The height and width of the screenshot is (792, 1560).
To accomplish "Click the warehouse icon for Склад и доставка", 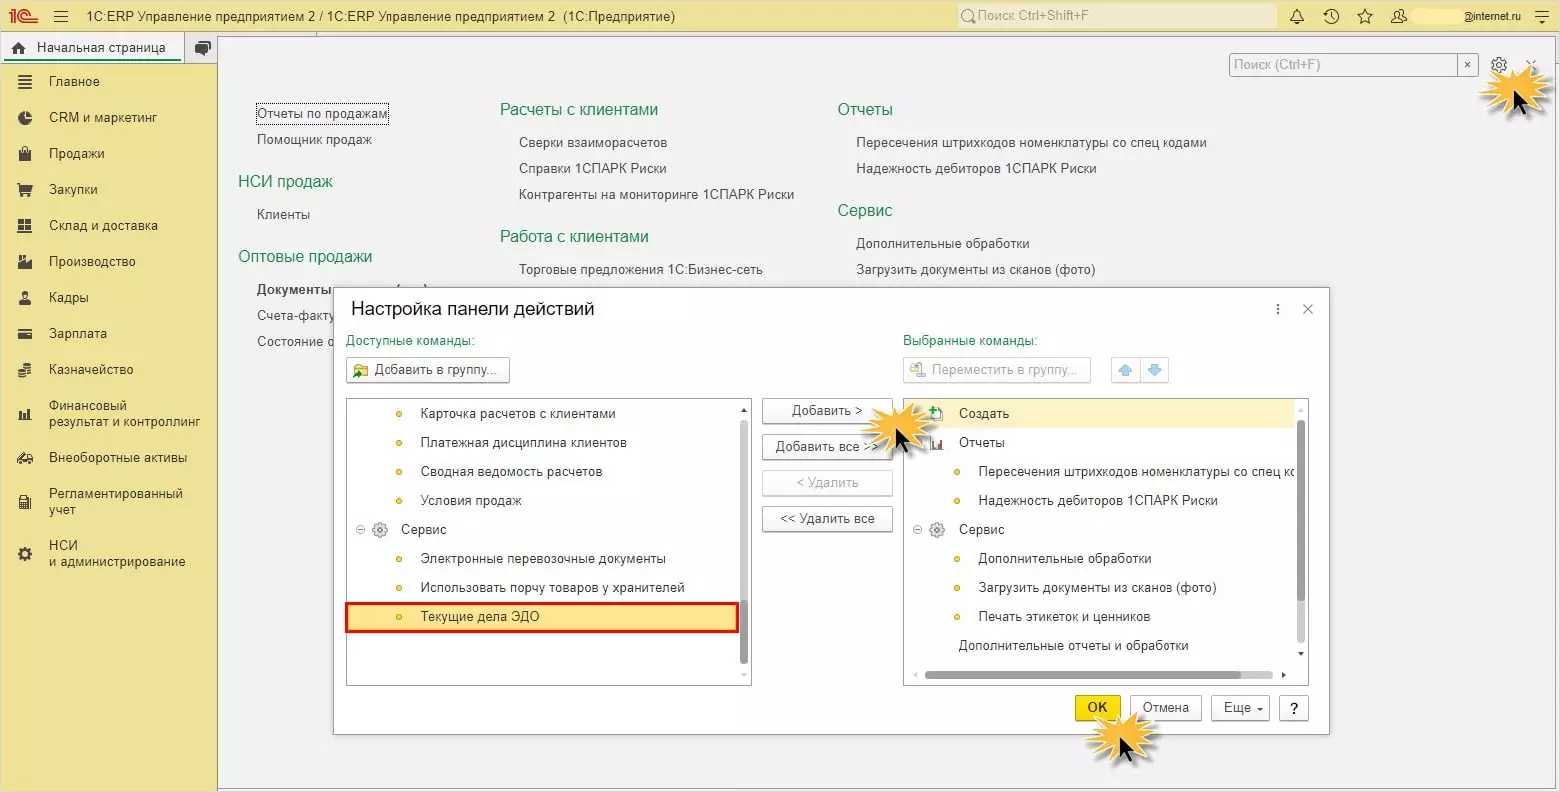I will pyautogui.click(x=25, y=226).
